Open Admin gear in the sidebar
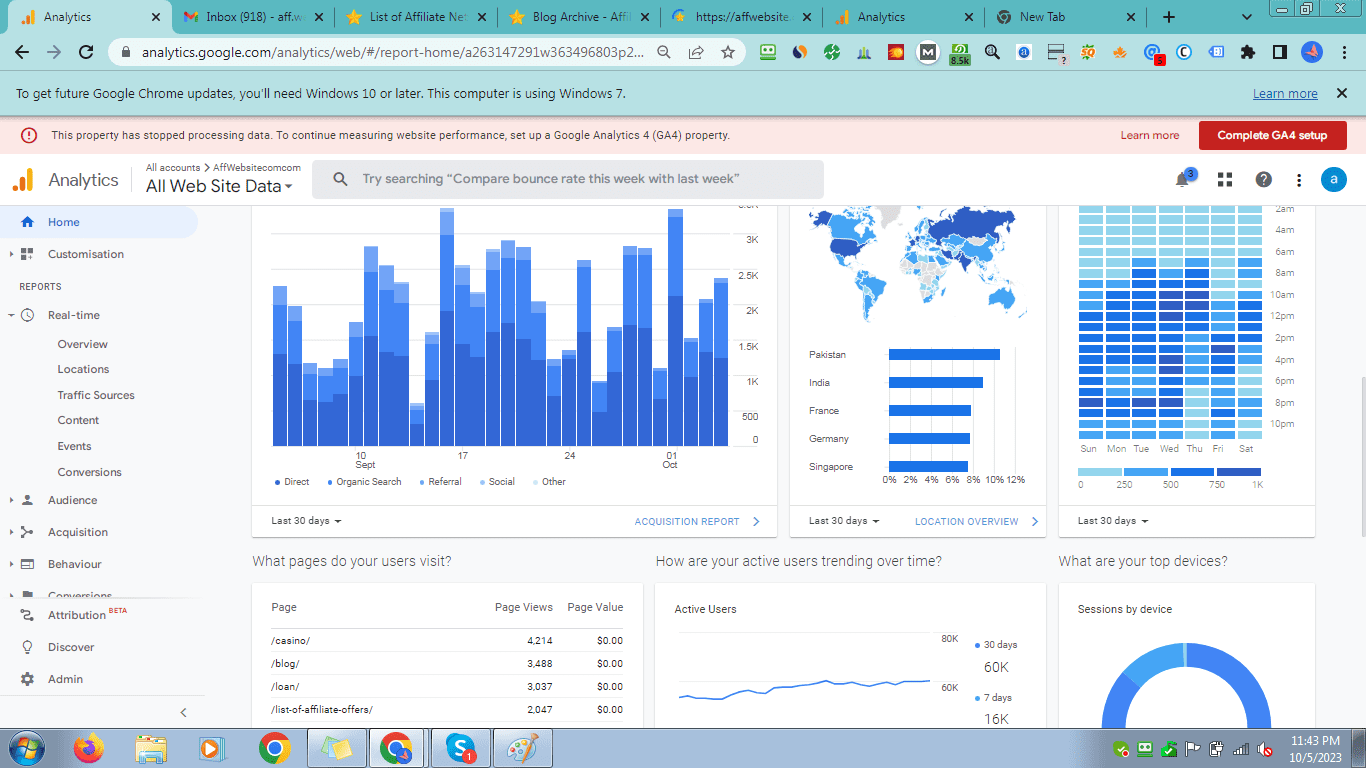Viewport: 1366px width, 768px height. 65,679
